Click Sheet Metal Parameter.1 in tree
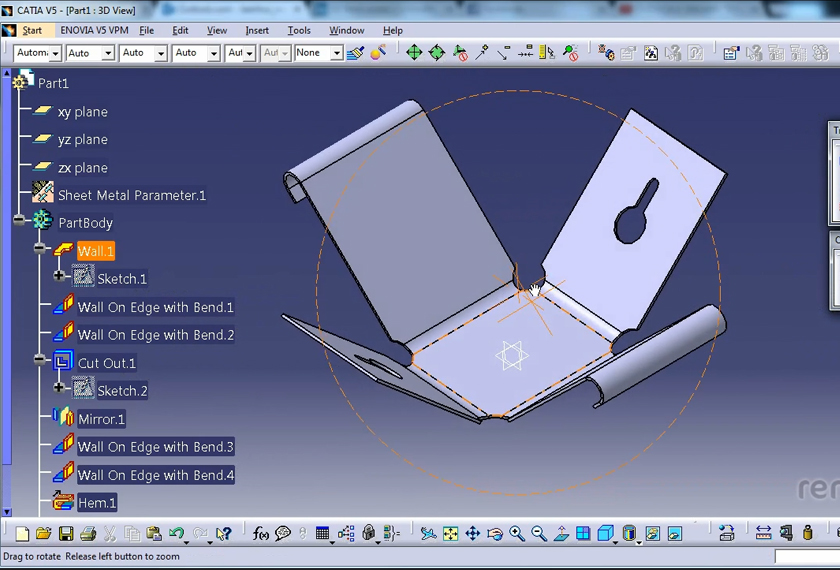The width and height of the screenshot is (840, 570). [x=131, y=195]
